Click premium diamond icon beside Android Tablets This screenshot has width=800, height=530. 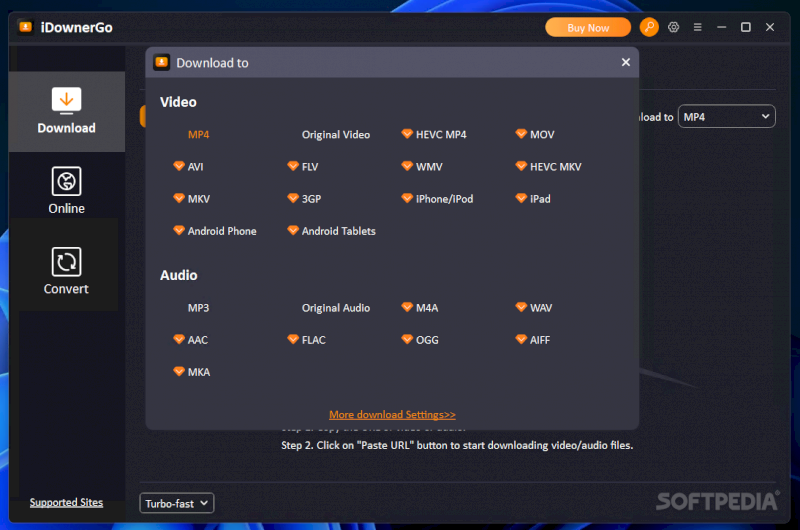coord(293,230)
